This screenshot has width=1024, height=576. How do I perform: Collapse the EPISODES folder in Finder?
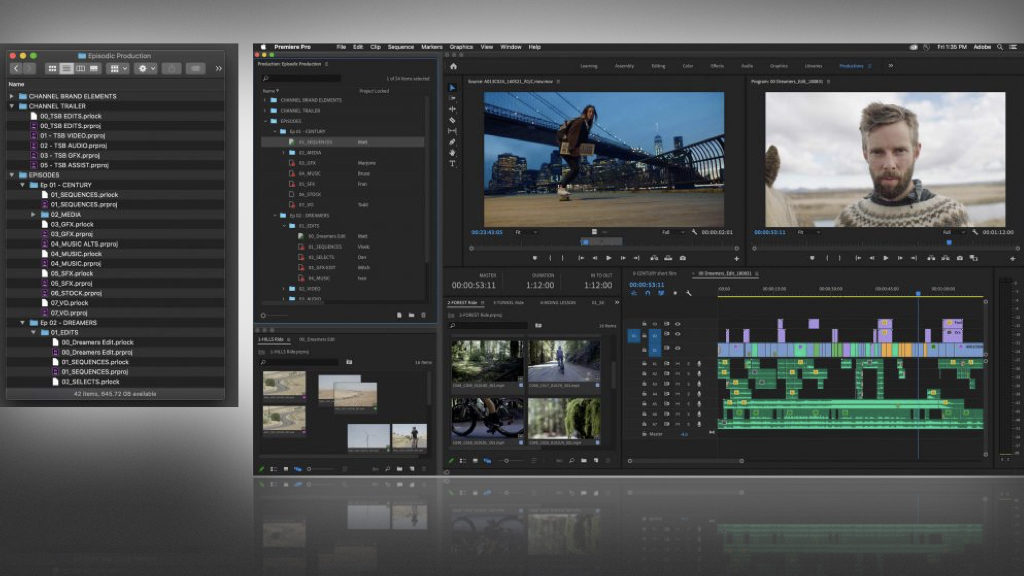point(12,175)
